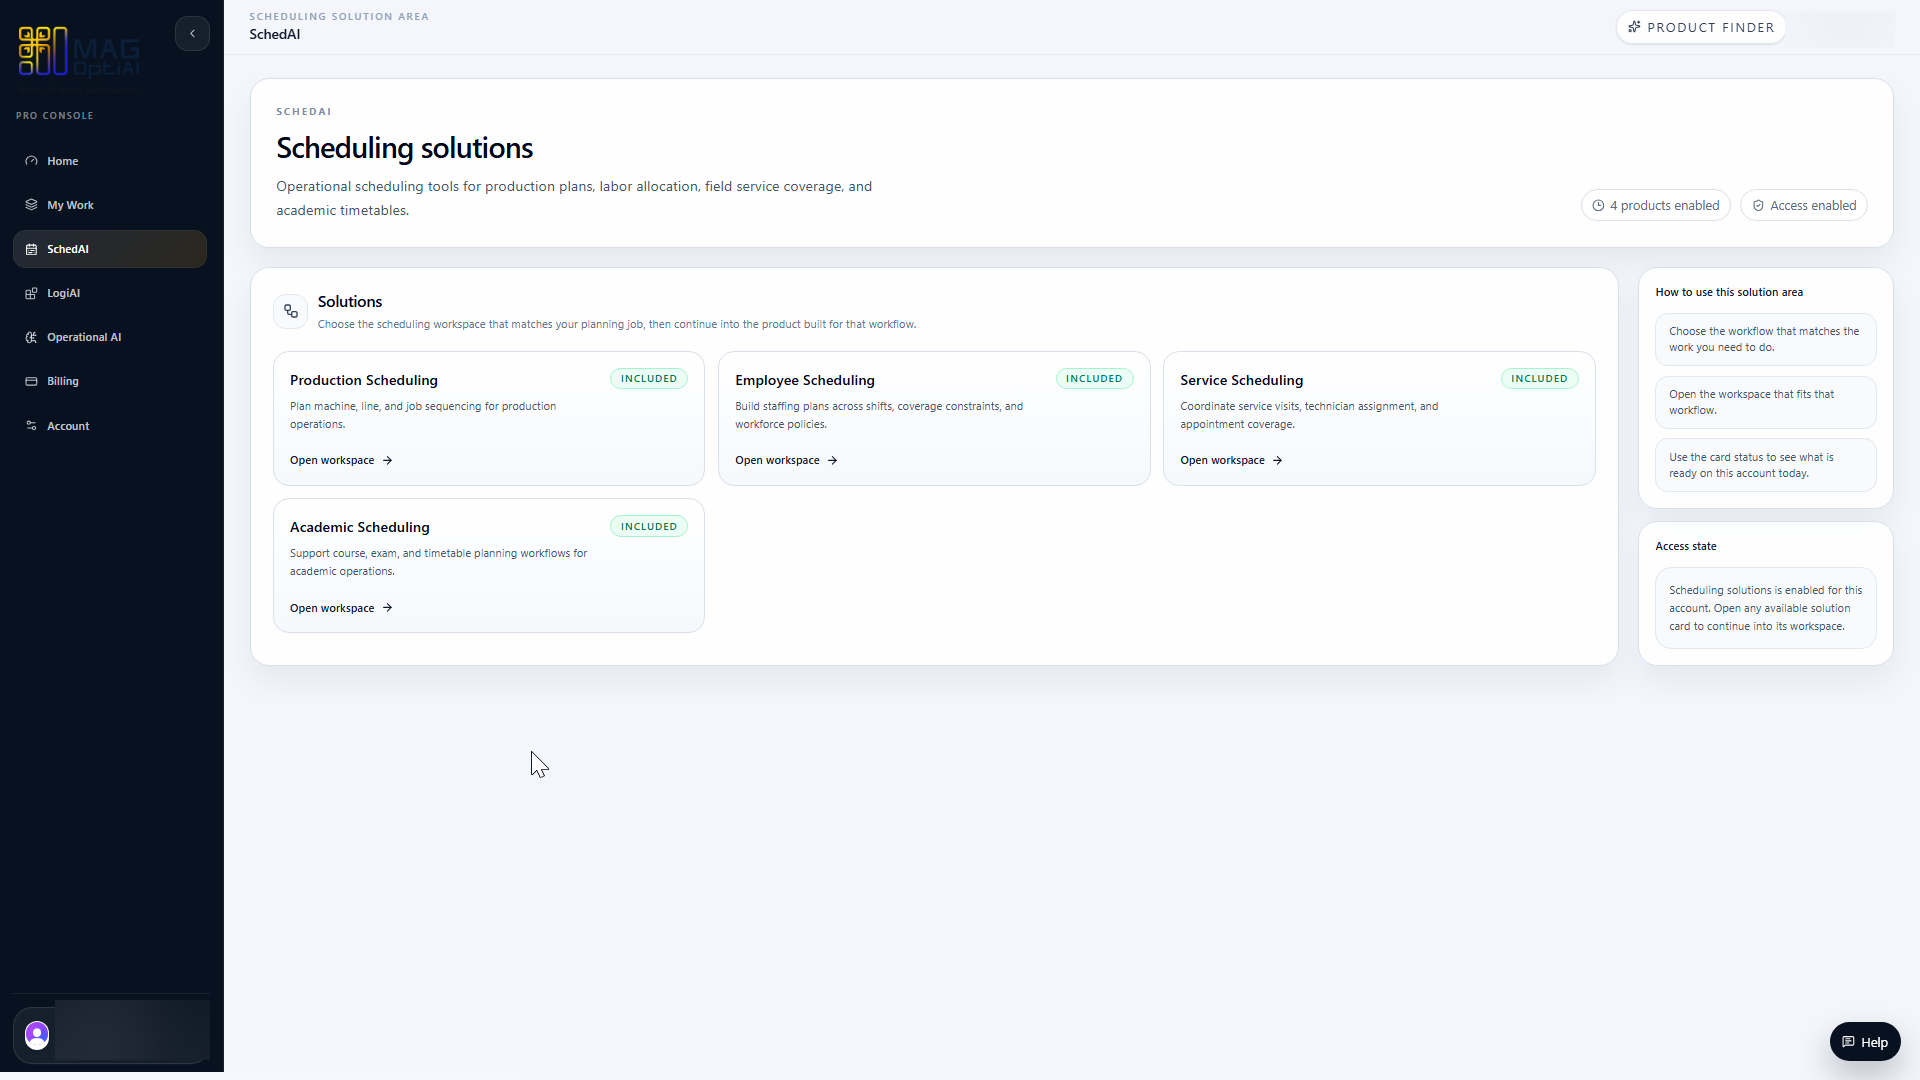Click the tip 'Choose the workflow that matches'
Screen dimensions: 1920x1080
point(1765,339)
